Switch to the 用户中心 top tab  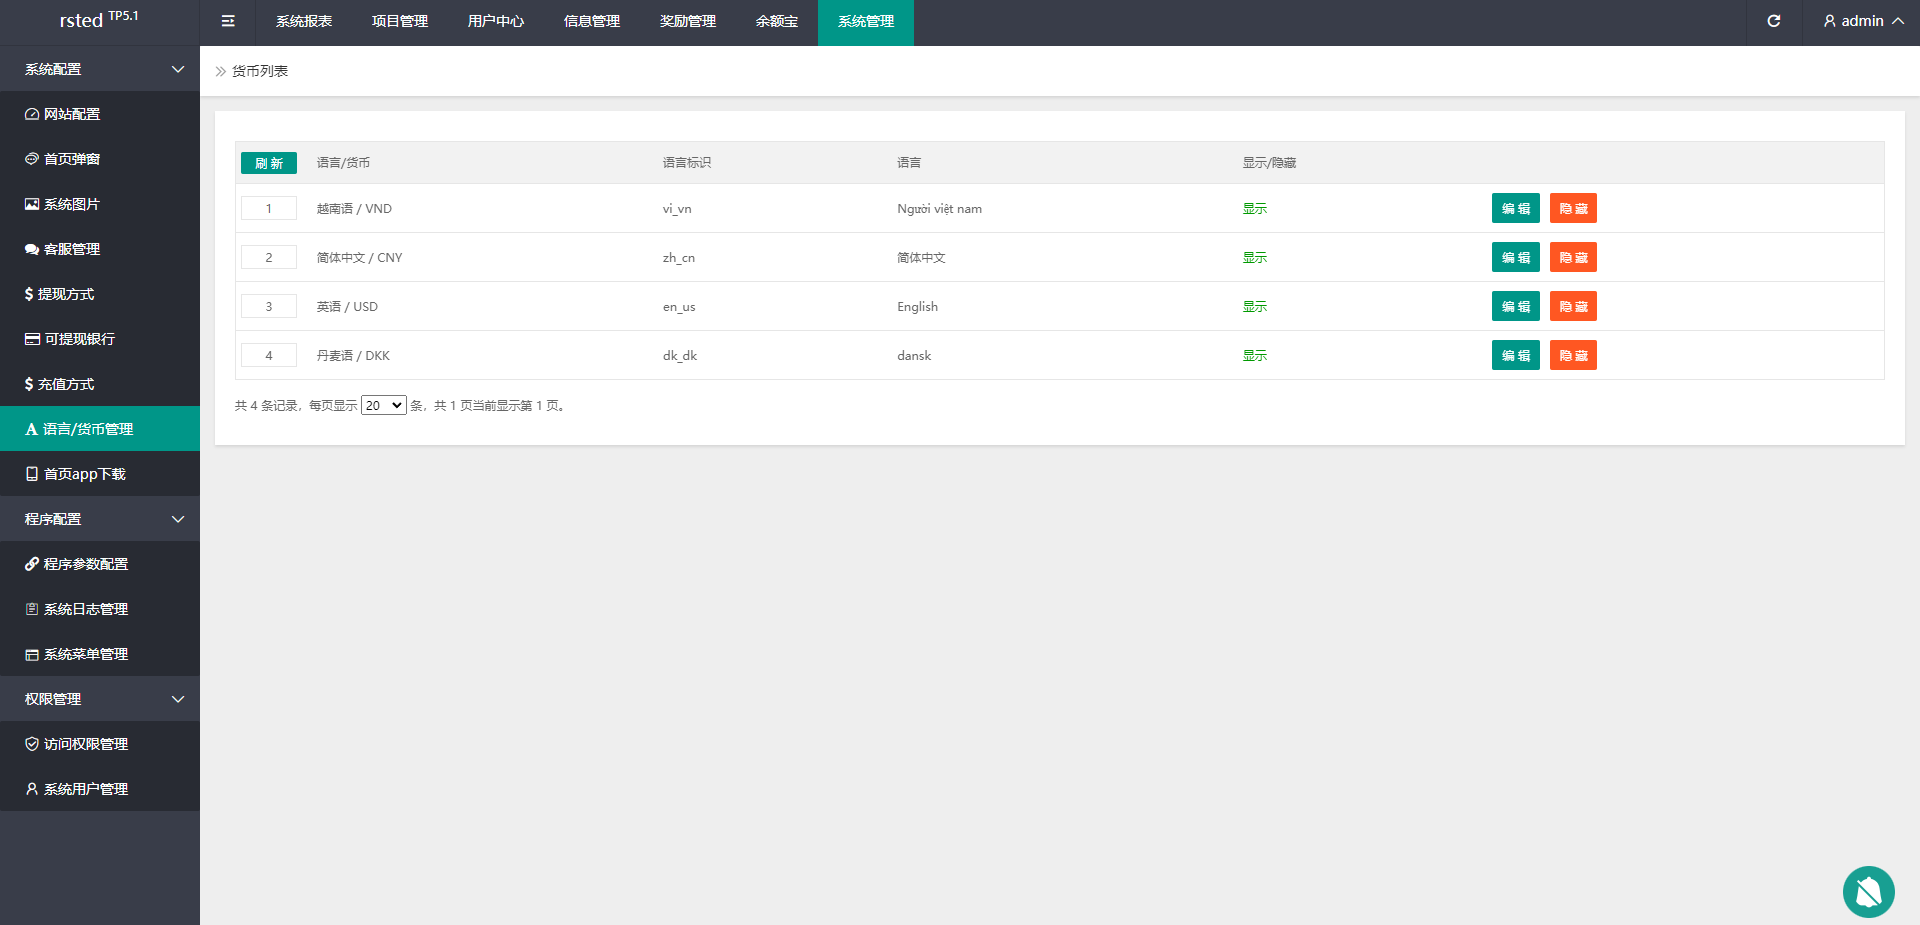[495, 21]
